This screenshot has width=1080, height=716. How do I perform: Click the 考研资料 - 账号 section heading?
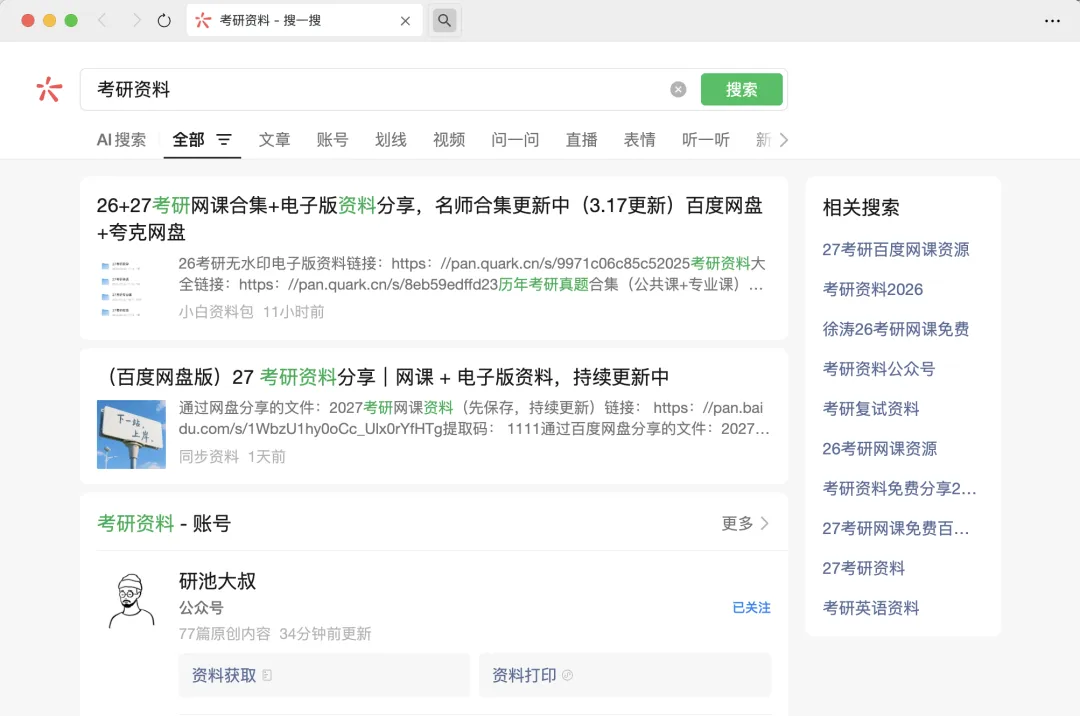[164, 523]
